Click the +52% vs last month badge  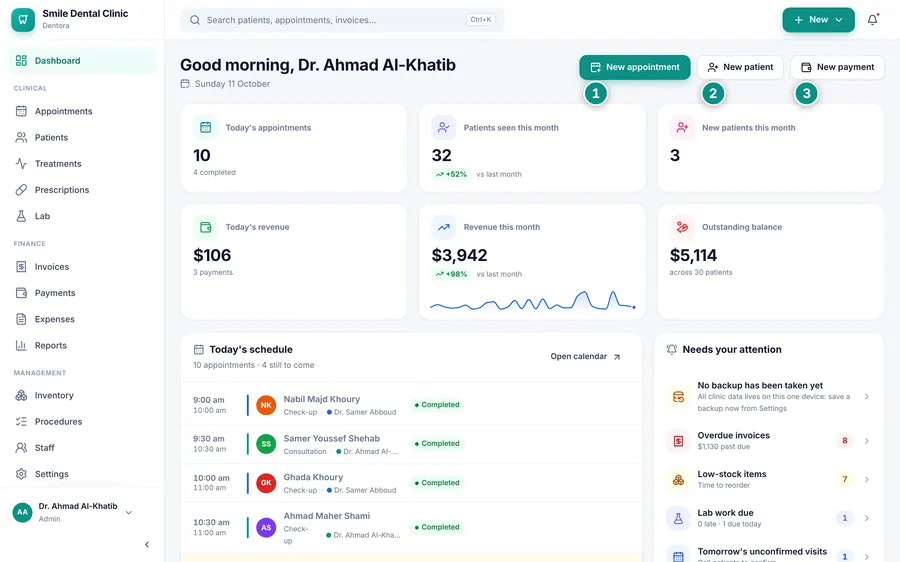tap(451, 175)
